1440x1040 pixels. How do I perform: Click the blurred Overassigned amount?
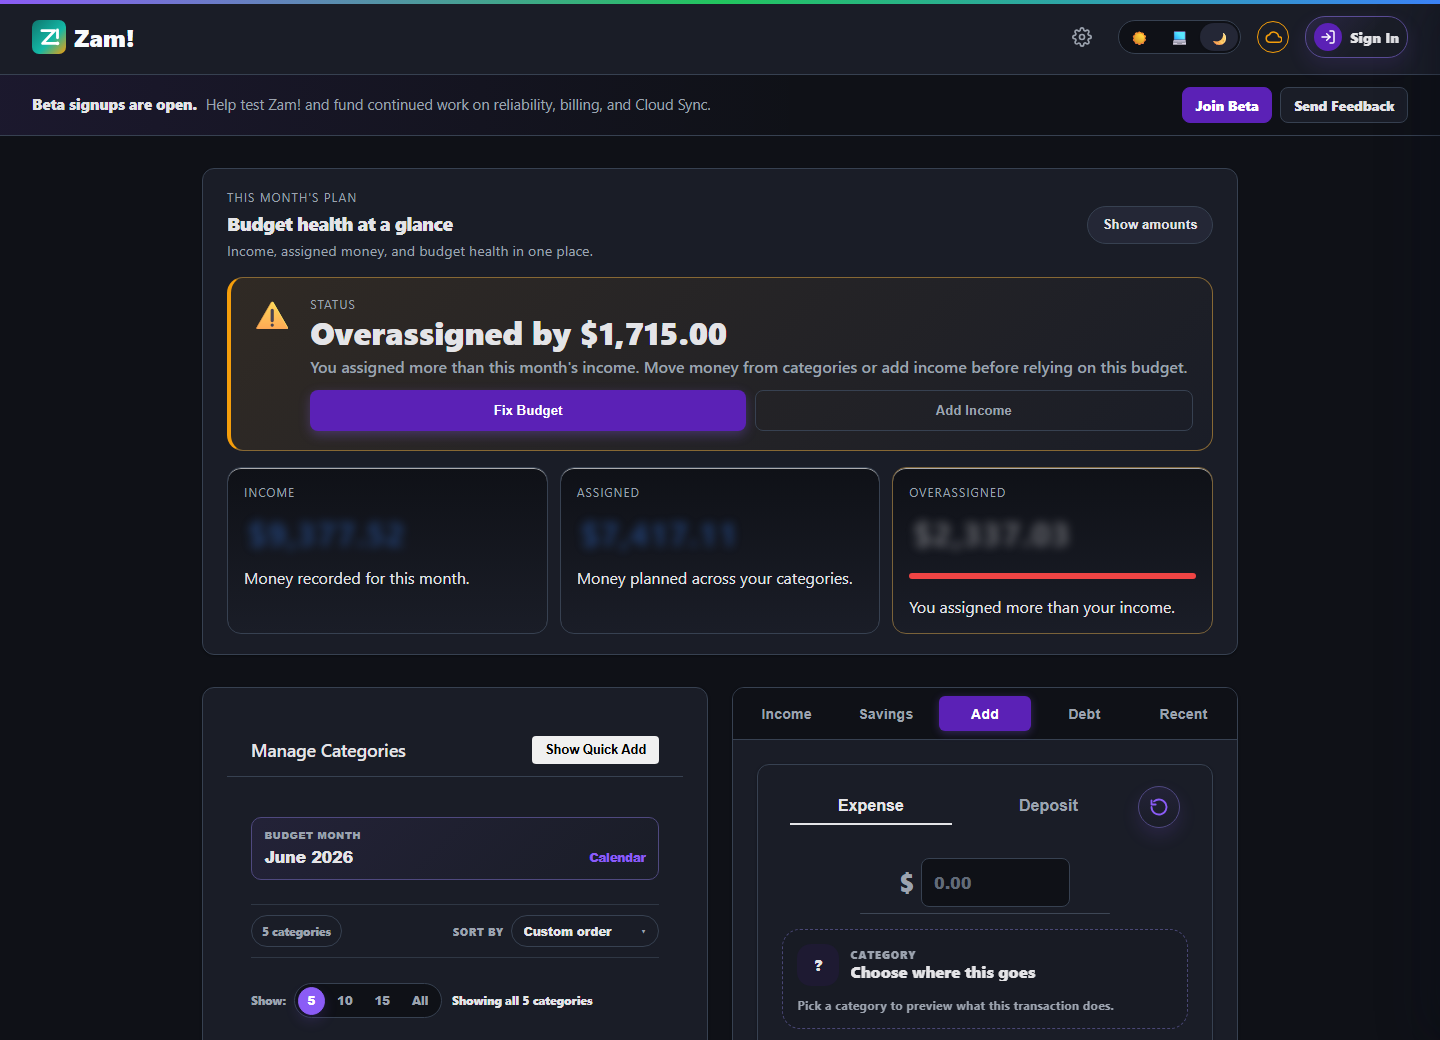point(991,536)
